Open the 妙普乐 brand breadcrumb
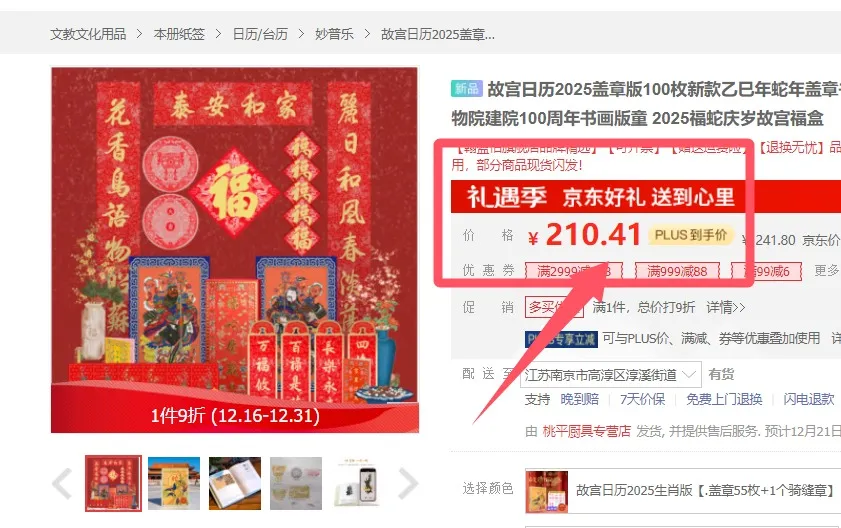Screen dimensions: 841x528 click(334, 34)
